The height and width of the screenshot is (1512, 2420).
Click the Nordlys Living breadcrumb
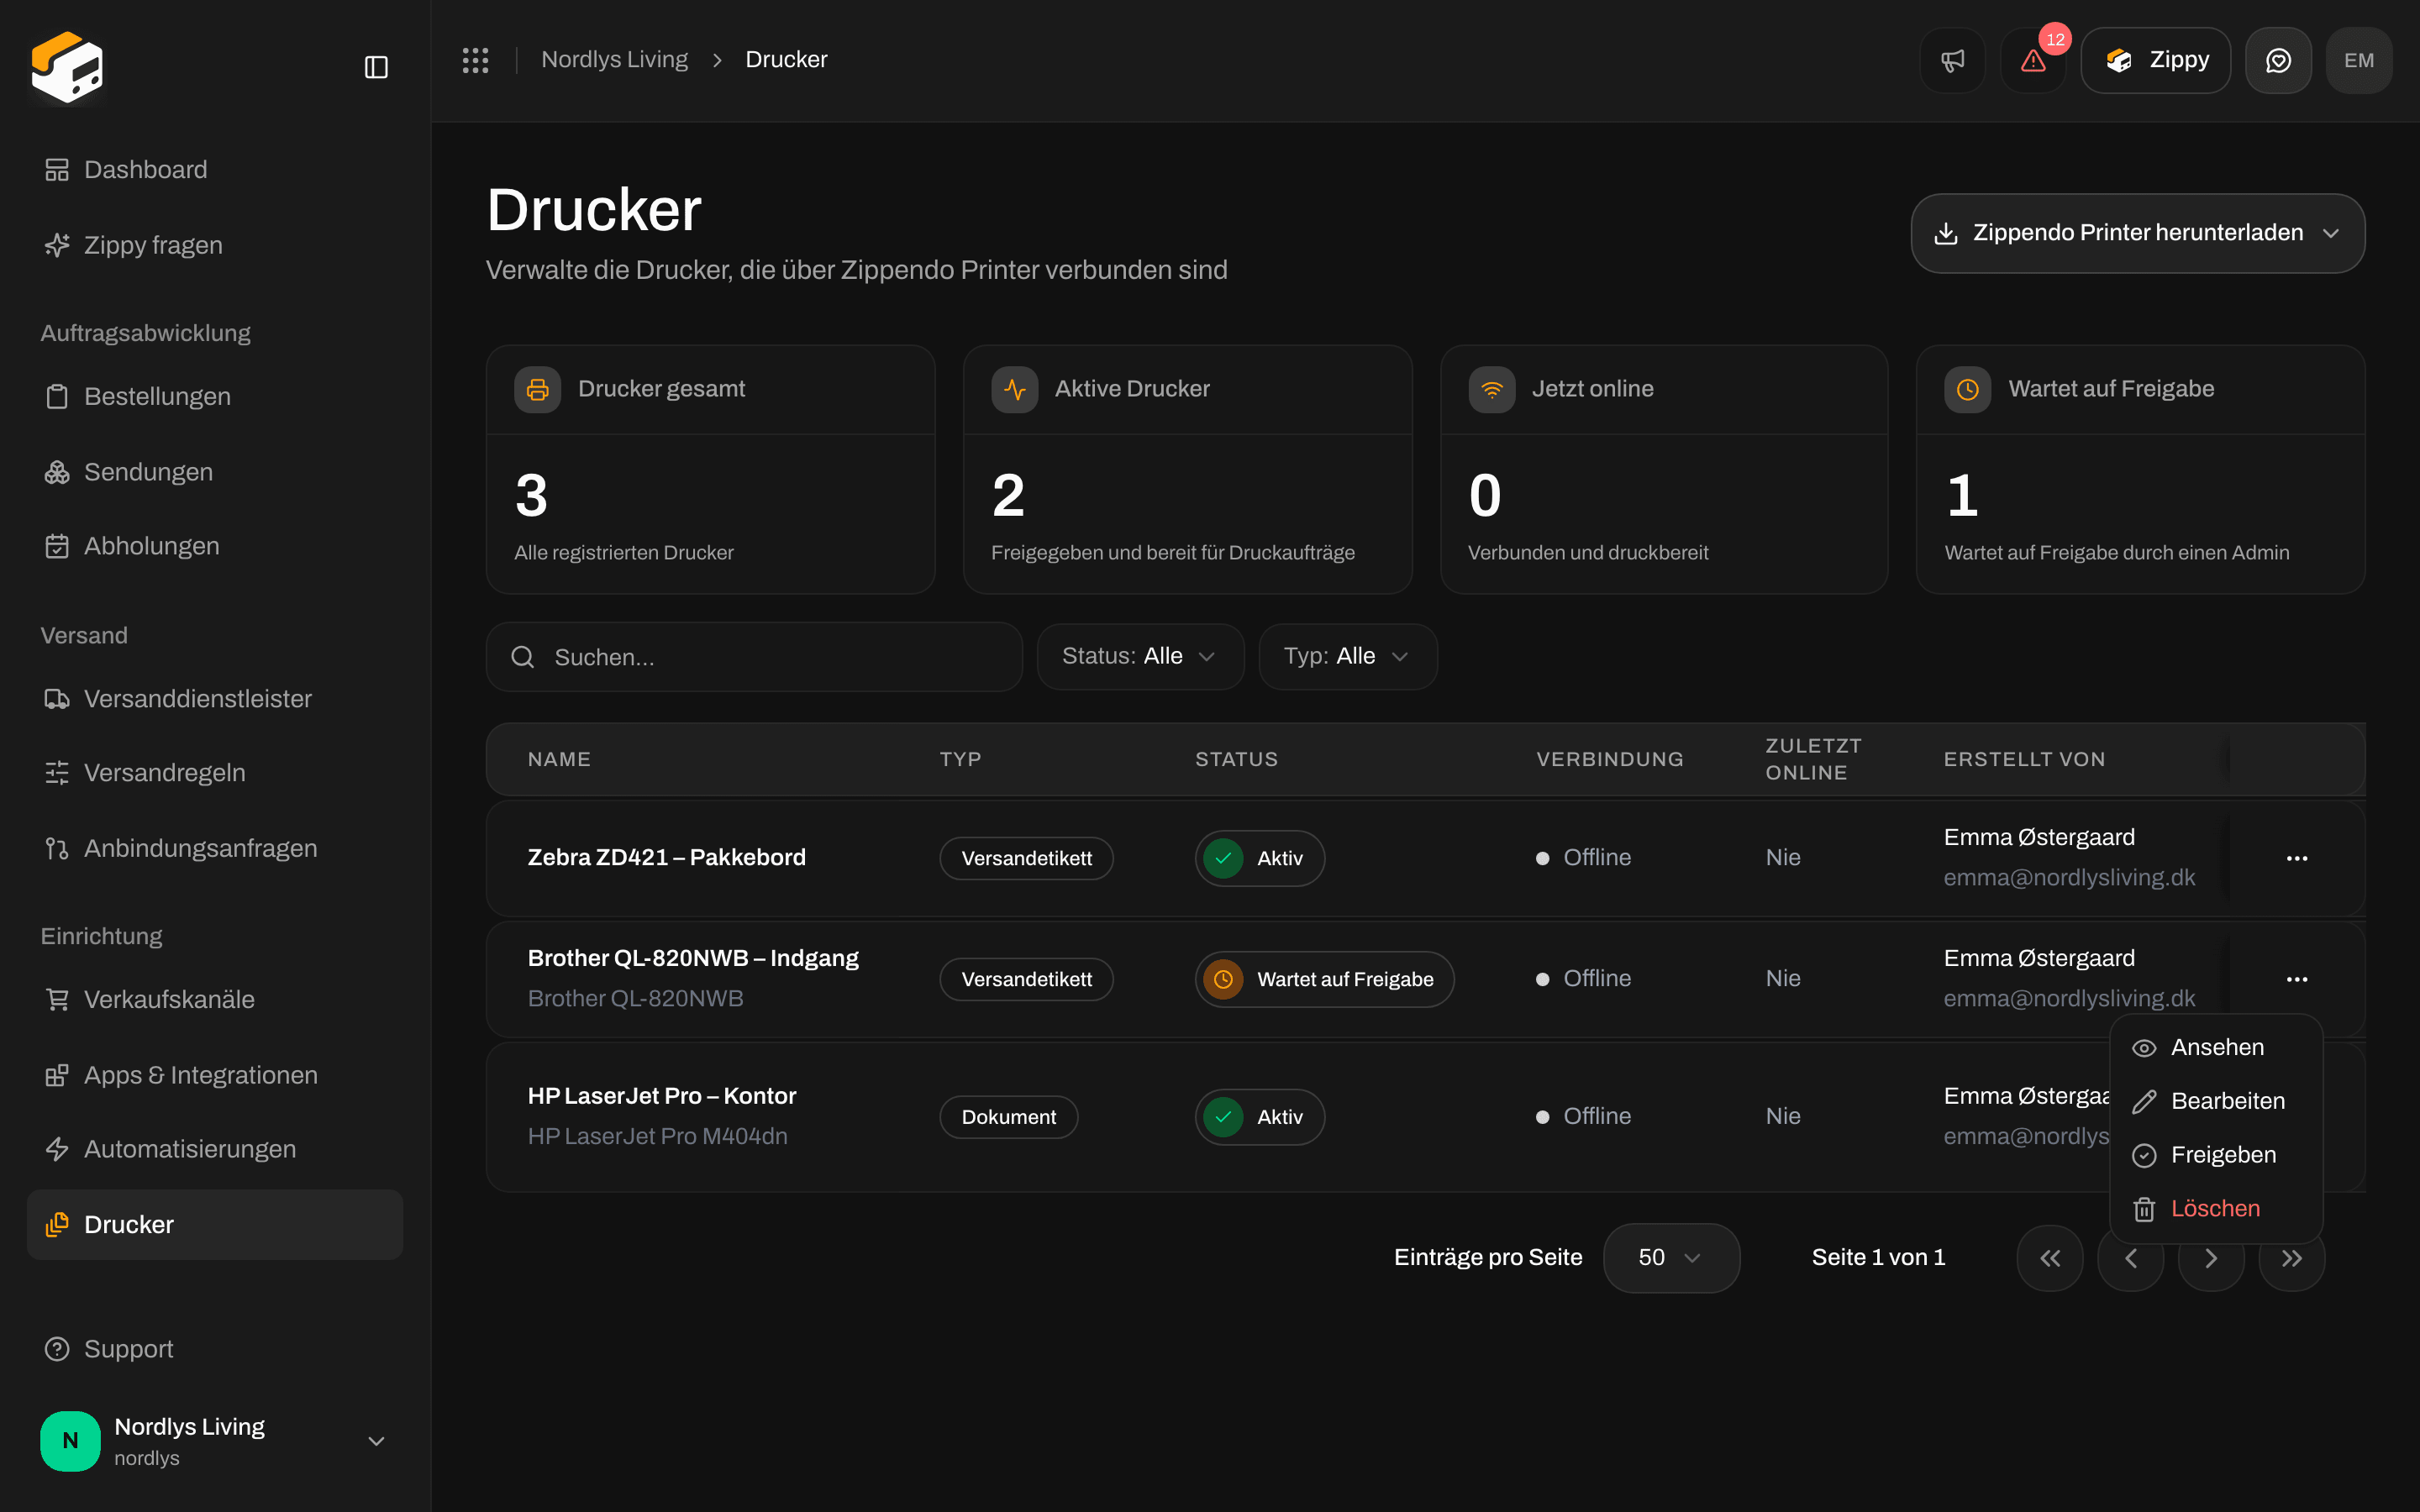coord(614,60)
